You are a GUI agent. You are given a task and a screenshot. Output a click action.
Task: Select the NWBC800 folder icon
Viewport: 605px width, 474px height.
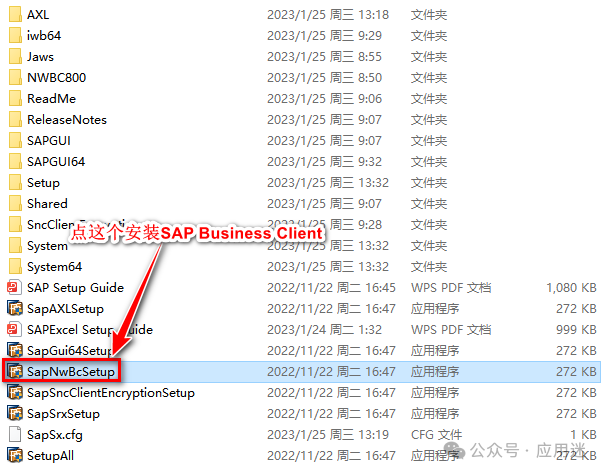click(15, 78)
